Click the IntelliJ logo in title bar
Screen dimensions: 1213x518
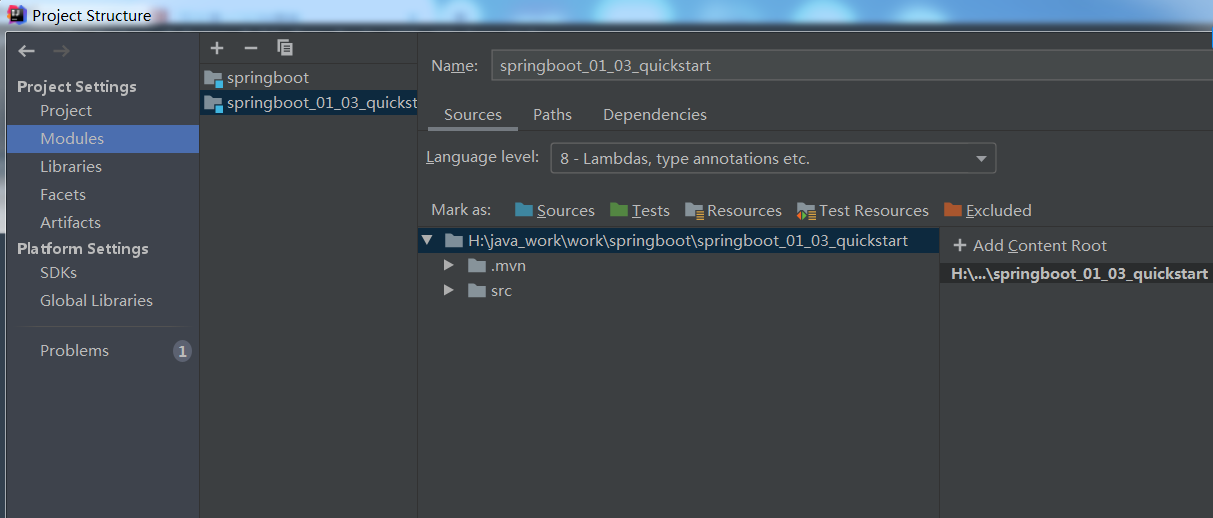coord(17,15)
